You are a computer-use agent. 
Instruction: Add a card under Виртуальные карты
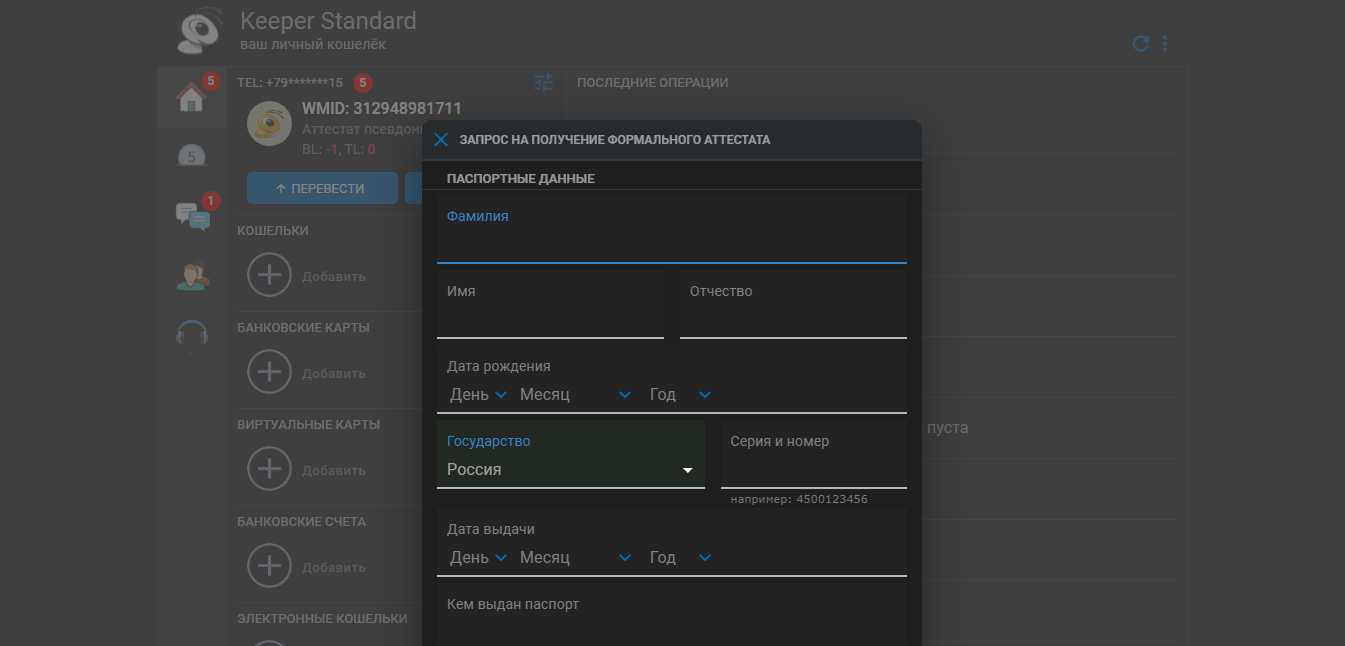[x=269, y=469]
